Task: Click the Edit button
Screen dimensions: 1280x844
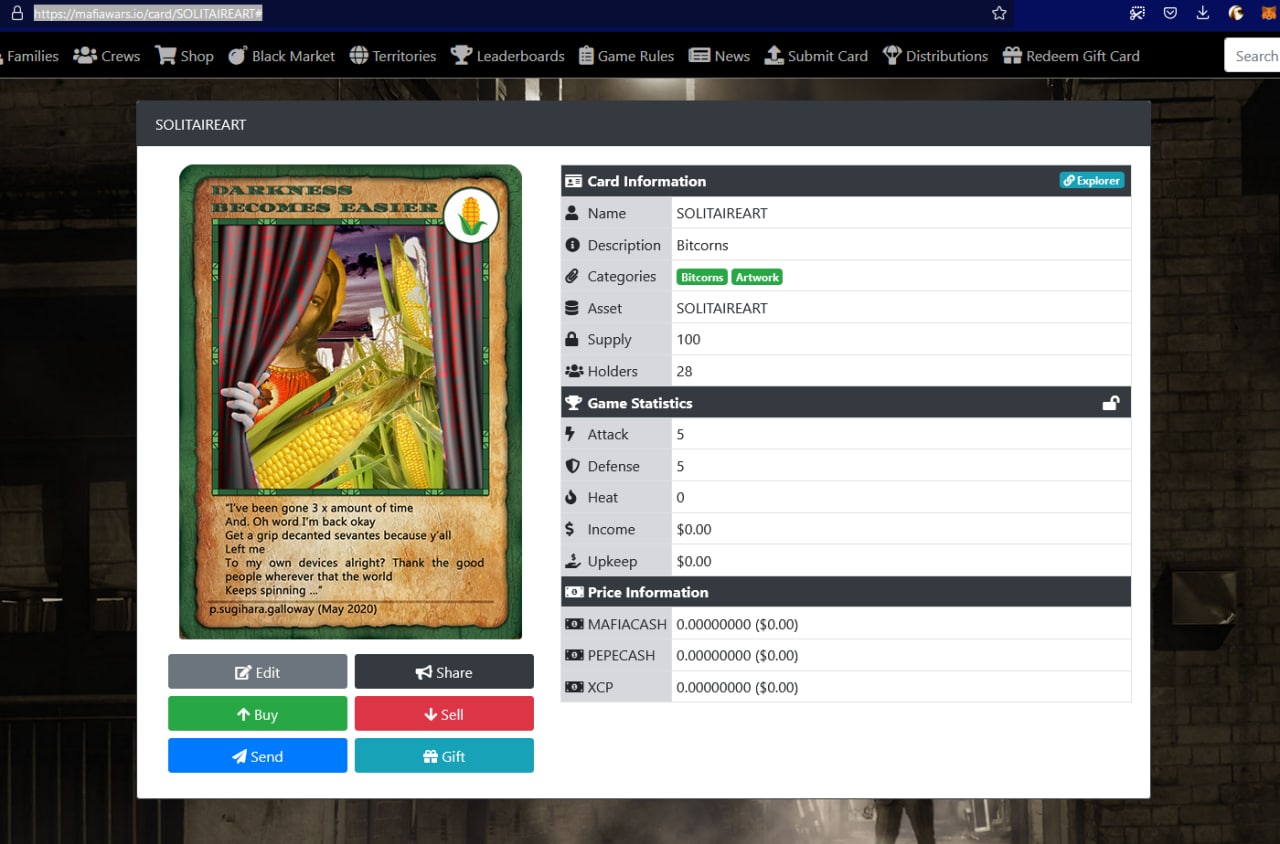Action: (258, 672)
